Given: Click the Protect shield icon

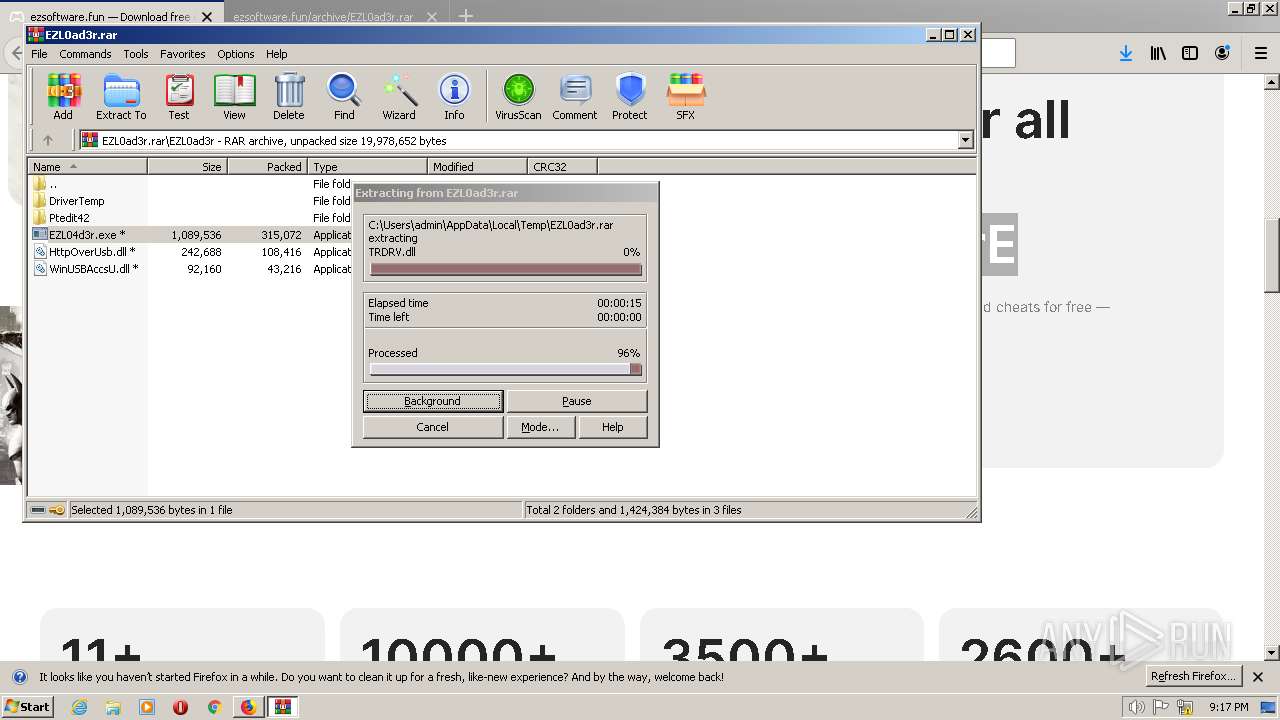Looking at the screenshot, I should click(630, 97).
